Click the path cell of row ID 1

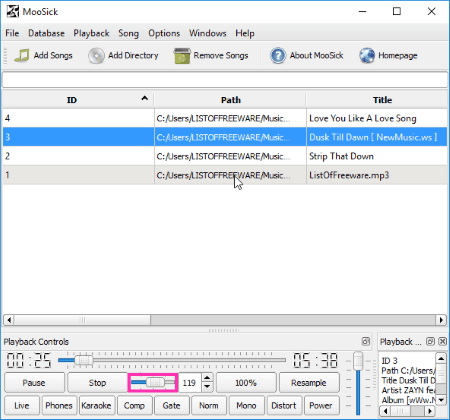click(x=230, y=175)
